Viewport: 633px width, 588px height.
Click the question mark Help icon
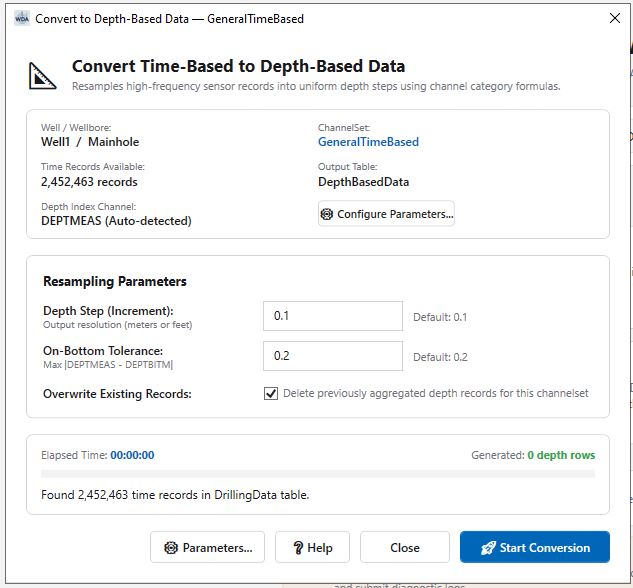(x=298, y=548)
